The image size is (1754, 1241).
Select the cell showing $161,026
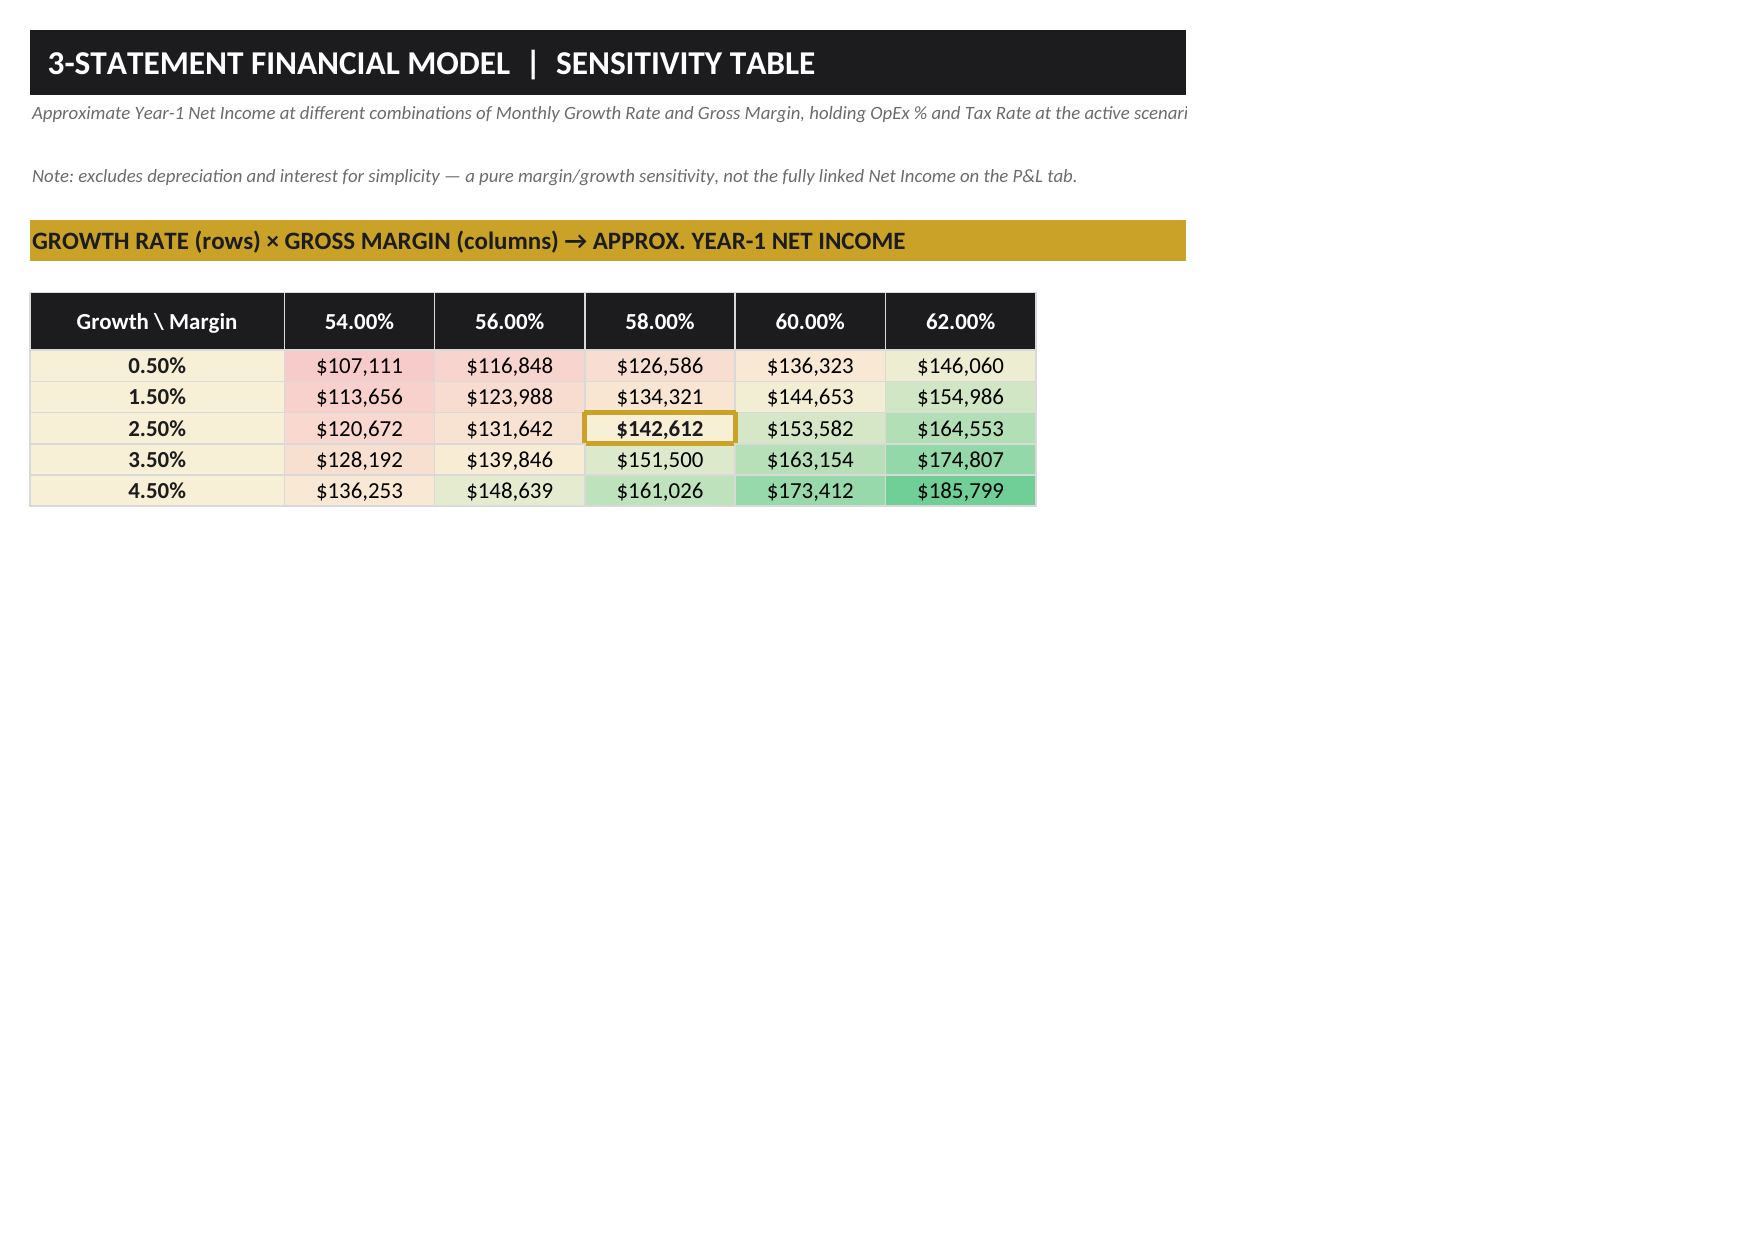(x=660, y=490)
